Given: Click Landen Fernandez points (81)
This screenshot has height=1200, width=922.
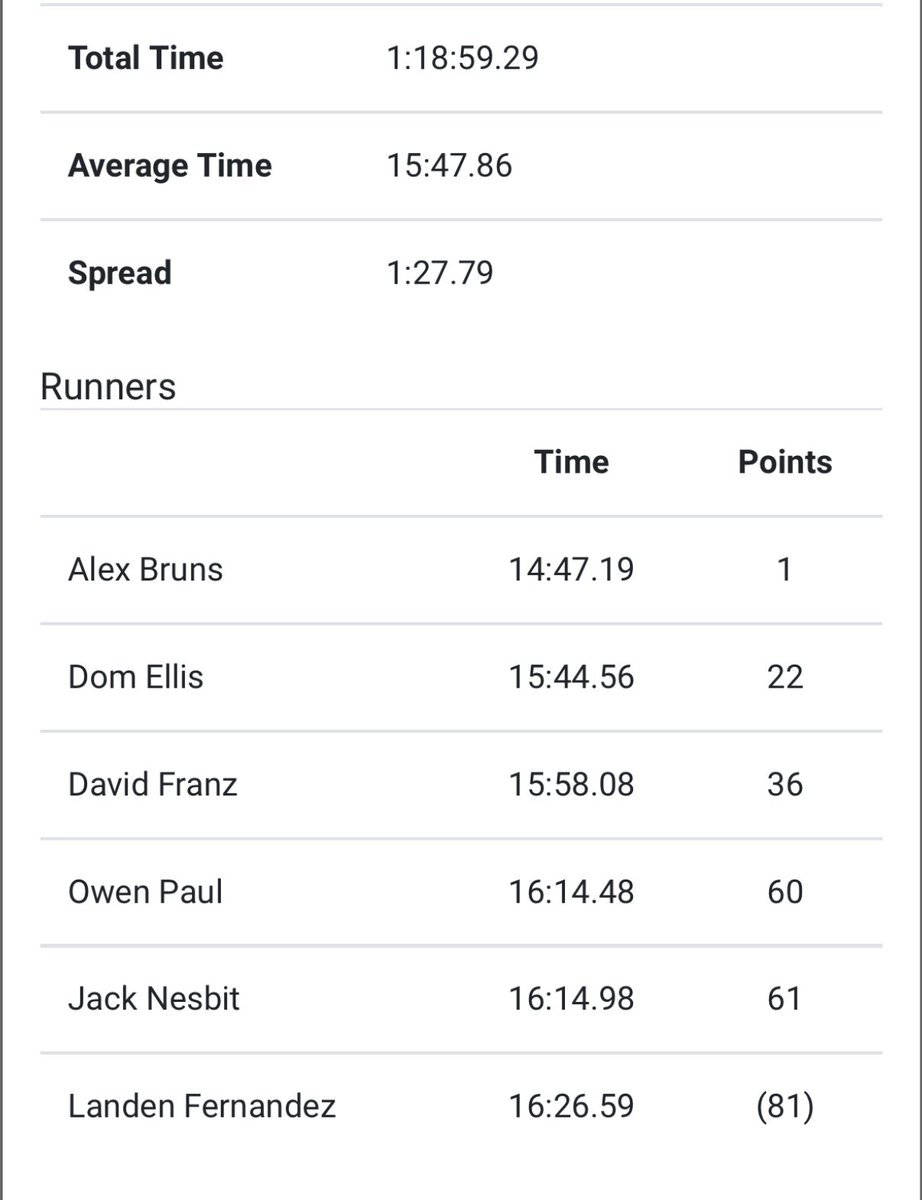Looking at the screenshot, I should pos(785,1106).
